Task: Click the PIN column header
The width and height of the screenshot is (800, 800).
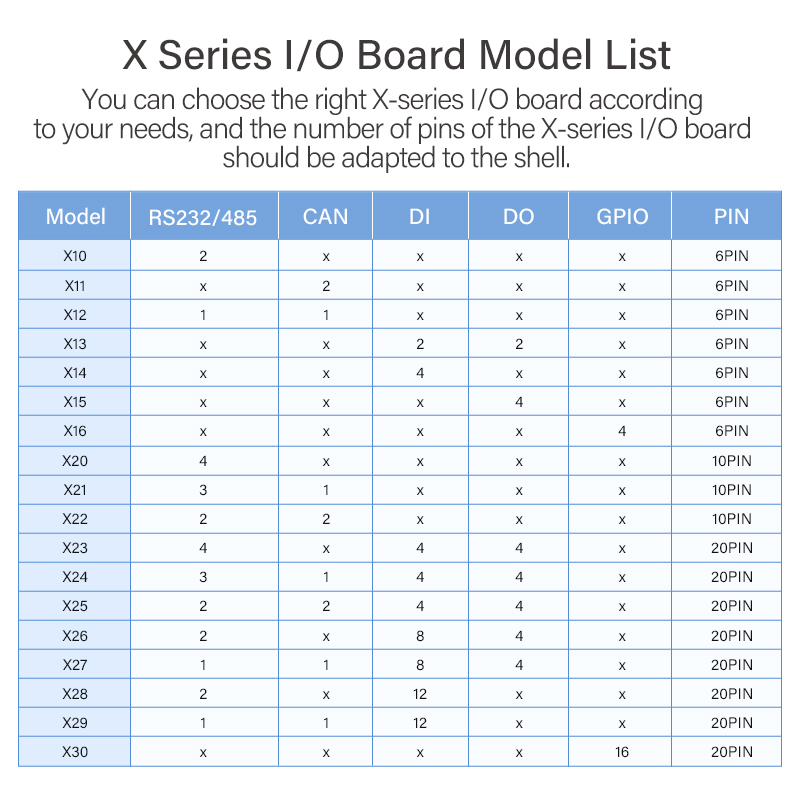Action: (731, 216)
